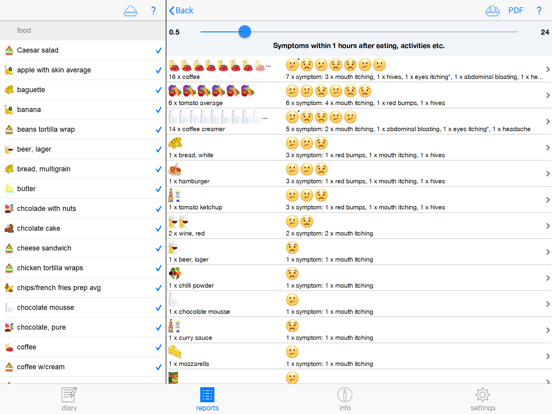Click chips/french fries icon

coord(9,288)
